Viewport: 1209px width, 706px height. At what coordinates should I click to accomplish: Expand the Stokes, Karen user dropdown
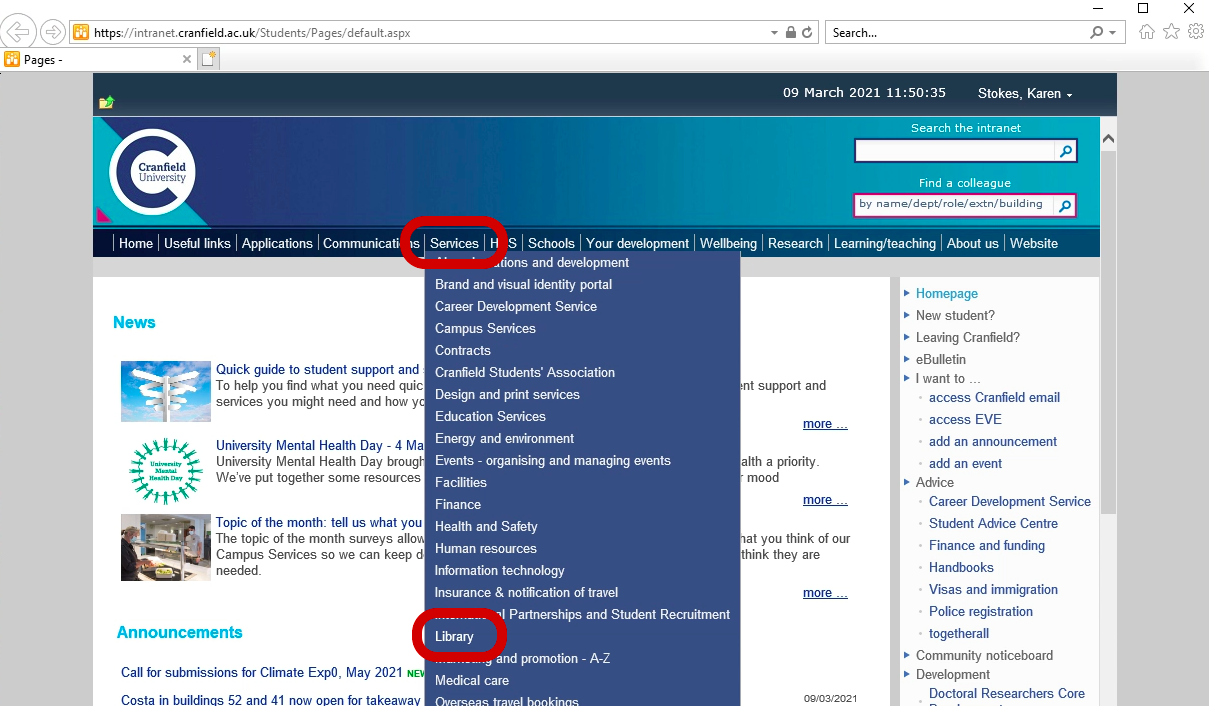(x=1024, y=93)
